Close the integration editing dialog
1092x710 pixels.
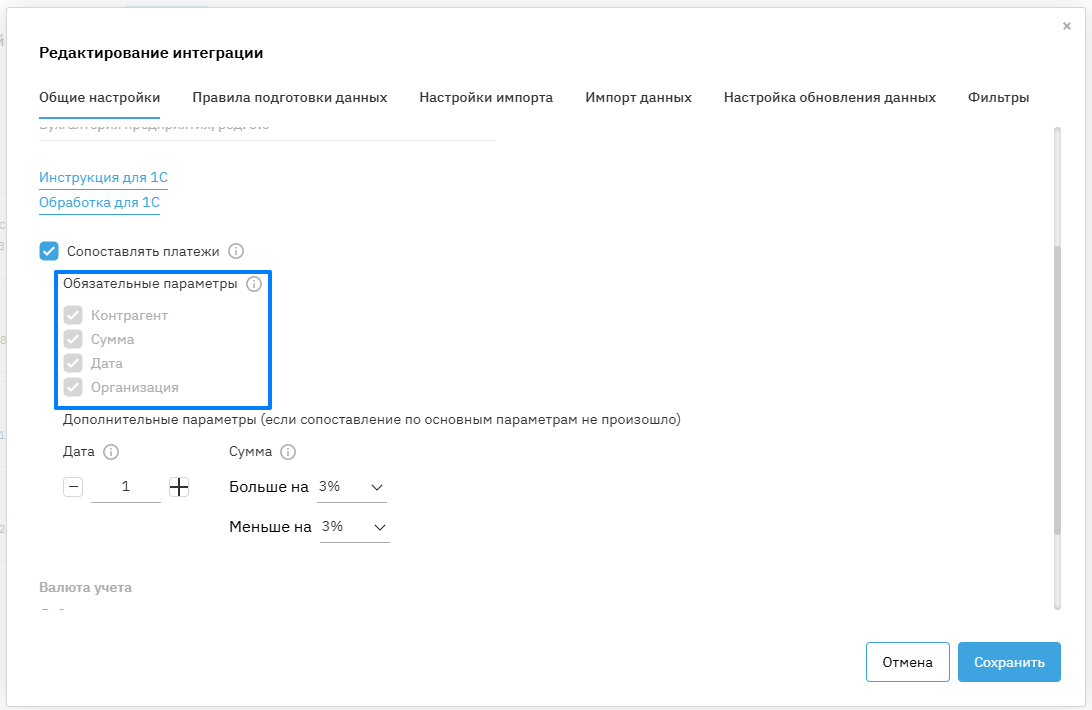coord(1067,26)
